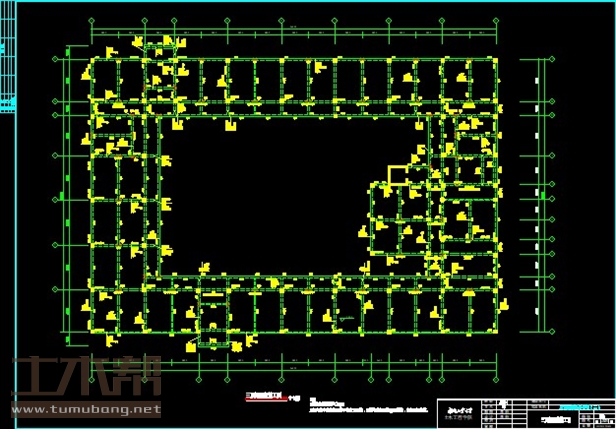This screenshot has width=616, height=429.
Task: Click the empty courtyard at the plan's center
Action: coord(290,190)
